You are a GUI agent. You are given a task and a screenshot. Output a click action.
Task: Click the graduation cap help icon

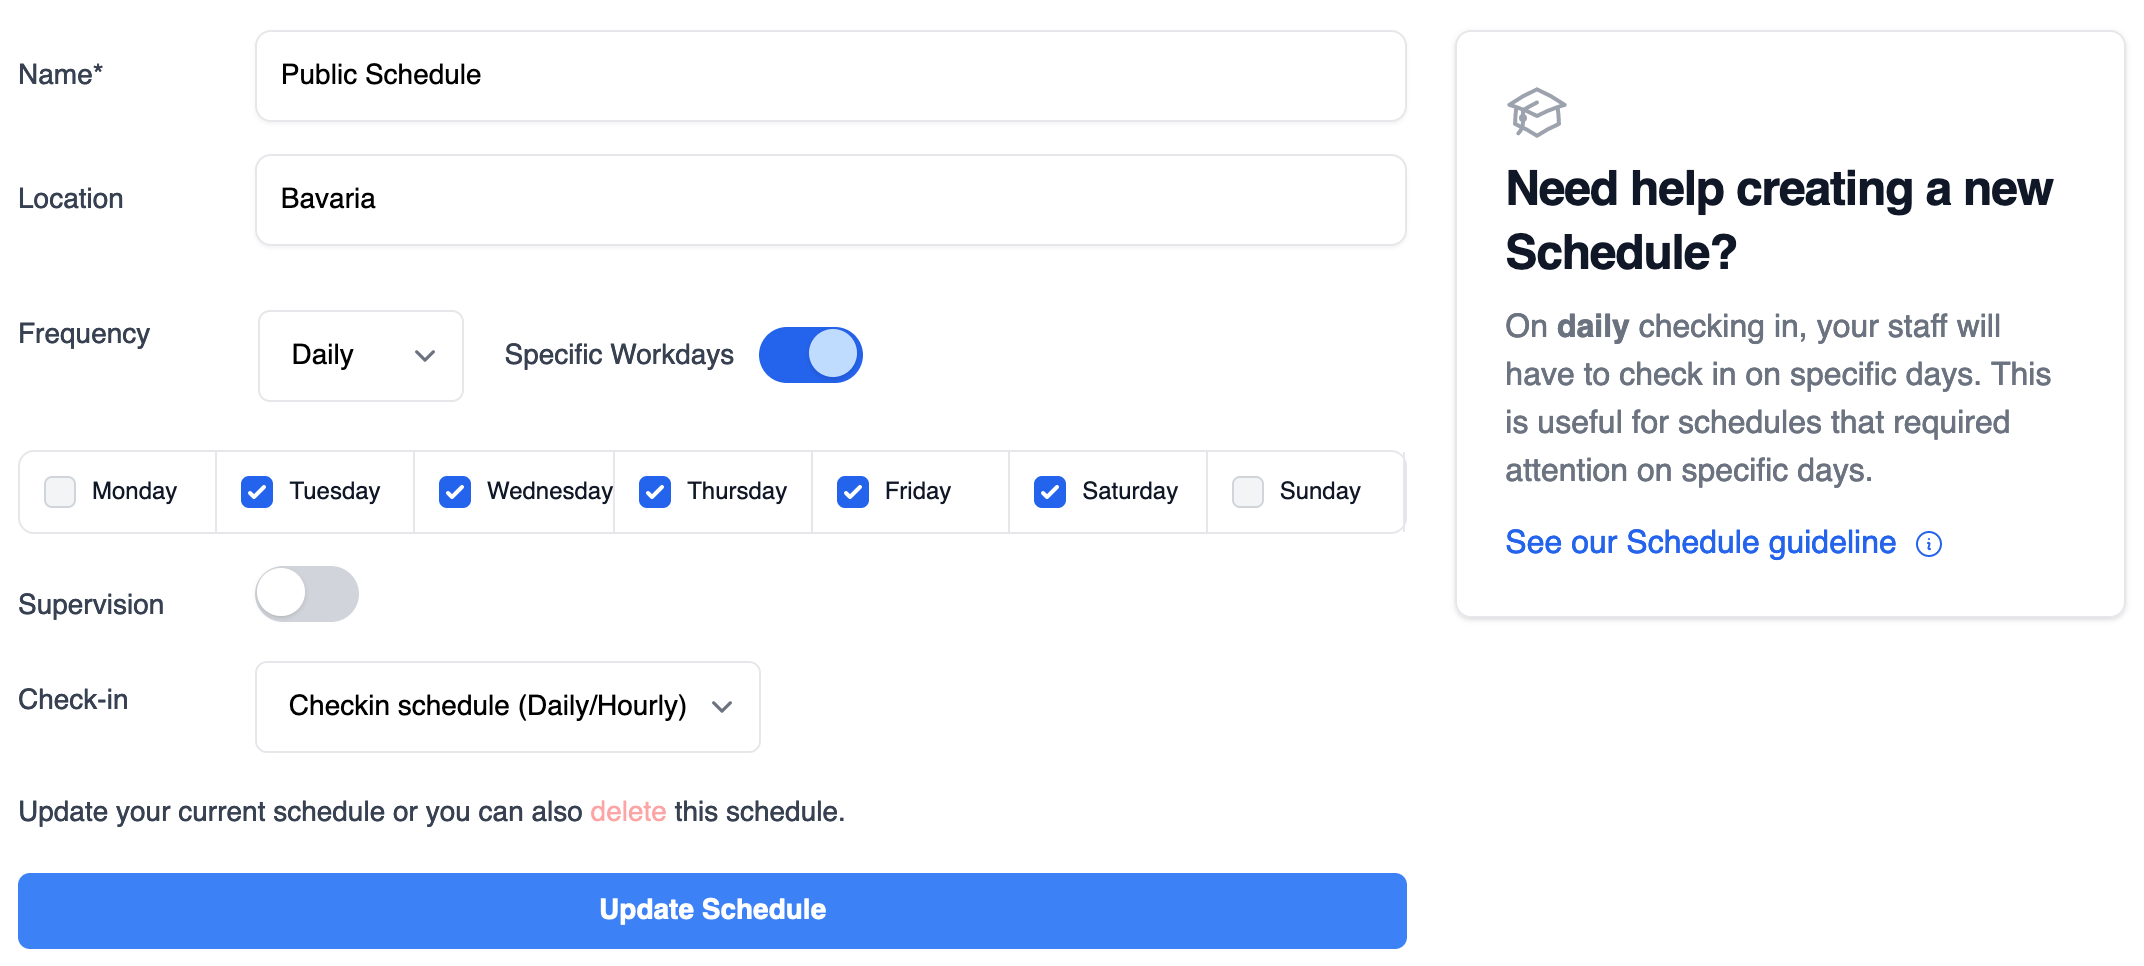click(1536, 112)
